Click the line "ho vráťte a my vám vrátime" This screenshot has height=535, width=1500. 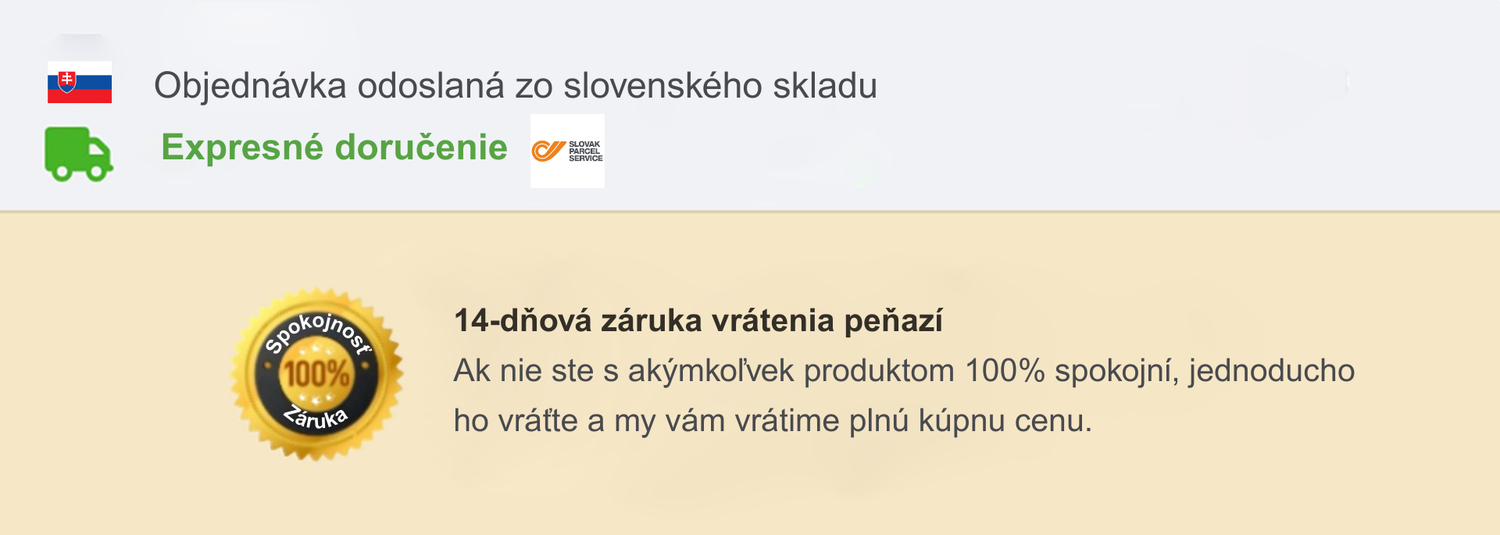point(772,420)
